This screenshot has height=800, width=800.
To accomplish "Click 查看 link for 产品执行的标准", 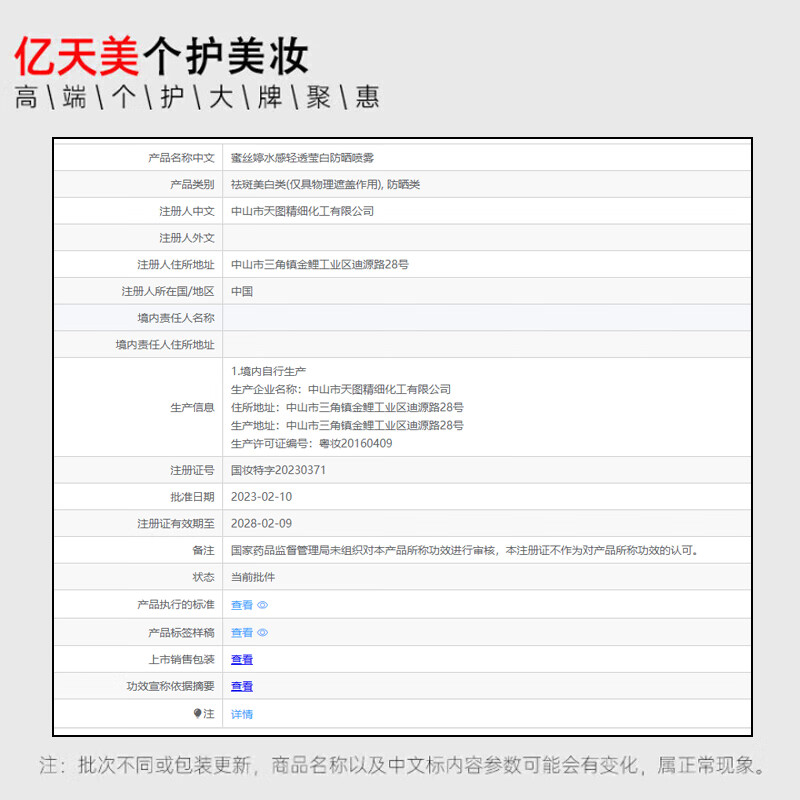I will click(242, 605).
